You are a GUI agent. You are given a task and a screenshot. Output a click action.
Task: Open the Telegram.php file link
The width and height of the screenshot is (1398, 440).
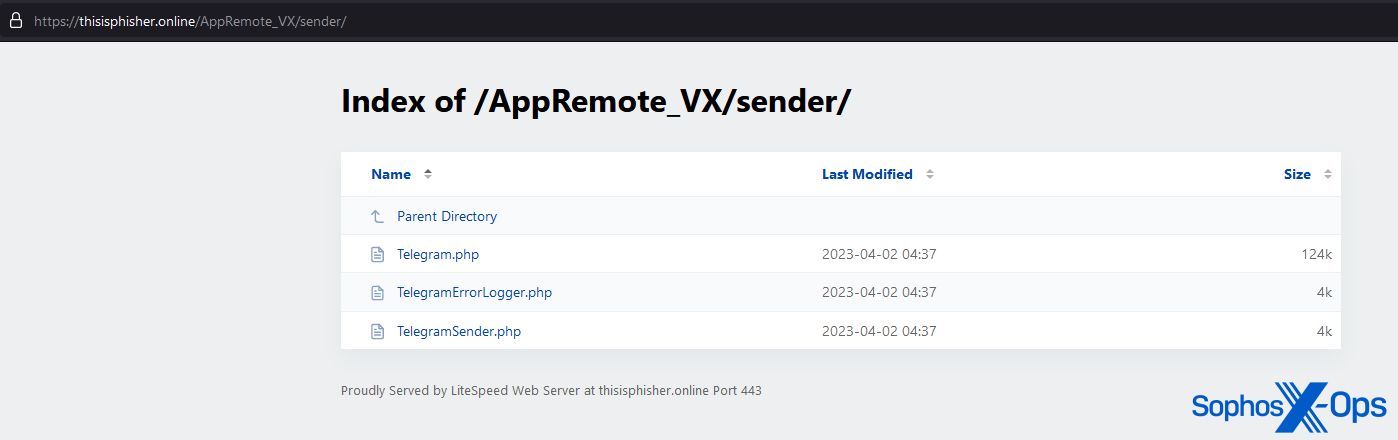438,254
